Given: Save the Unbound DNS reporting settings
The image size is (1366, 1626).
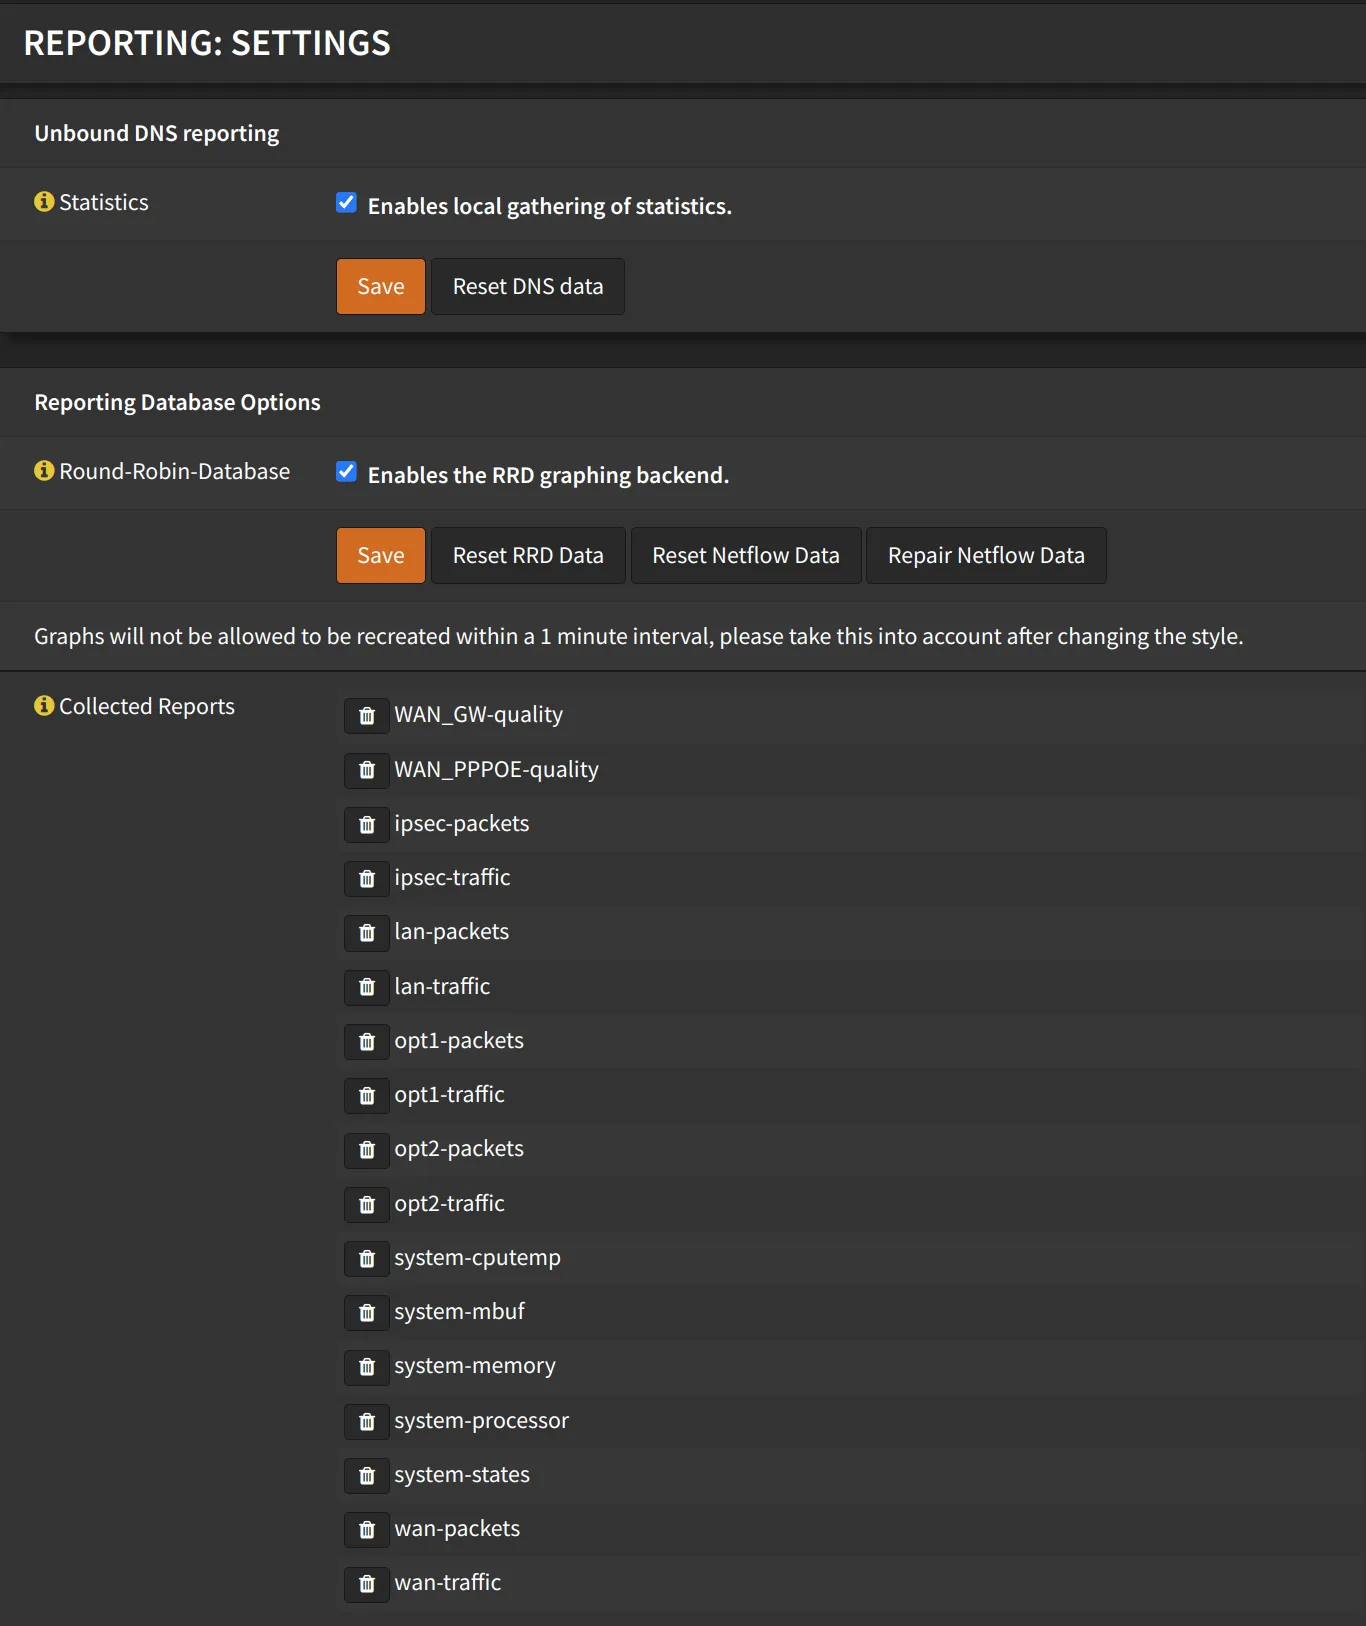Looking at the screenshot, I should (x=381, y=286).
